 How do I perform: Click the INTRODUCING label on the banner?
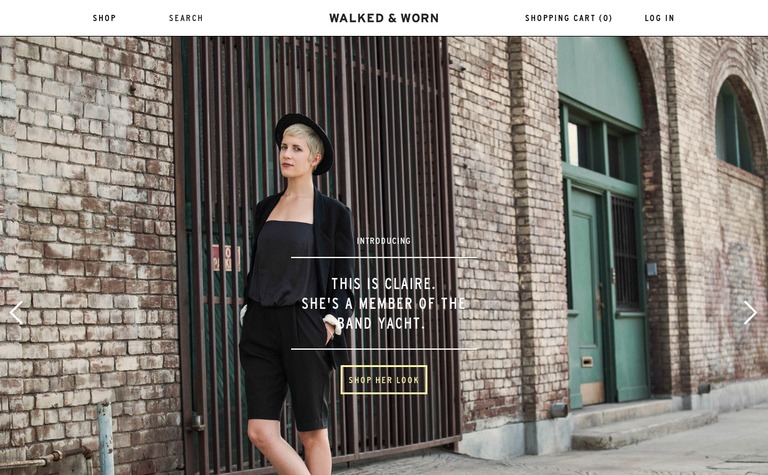[x=384, y=241]
